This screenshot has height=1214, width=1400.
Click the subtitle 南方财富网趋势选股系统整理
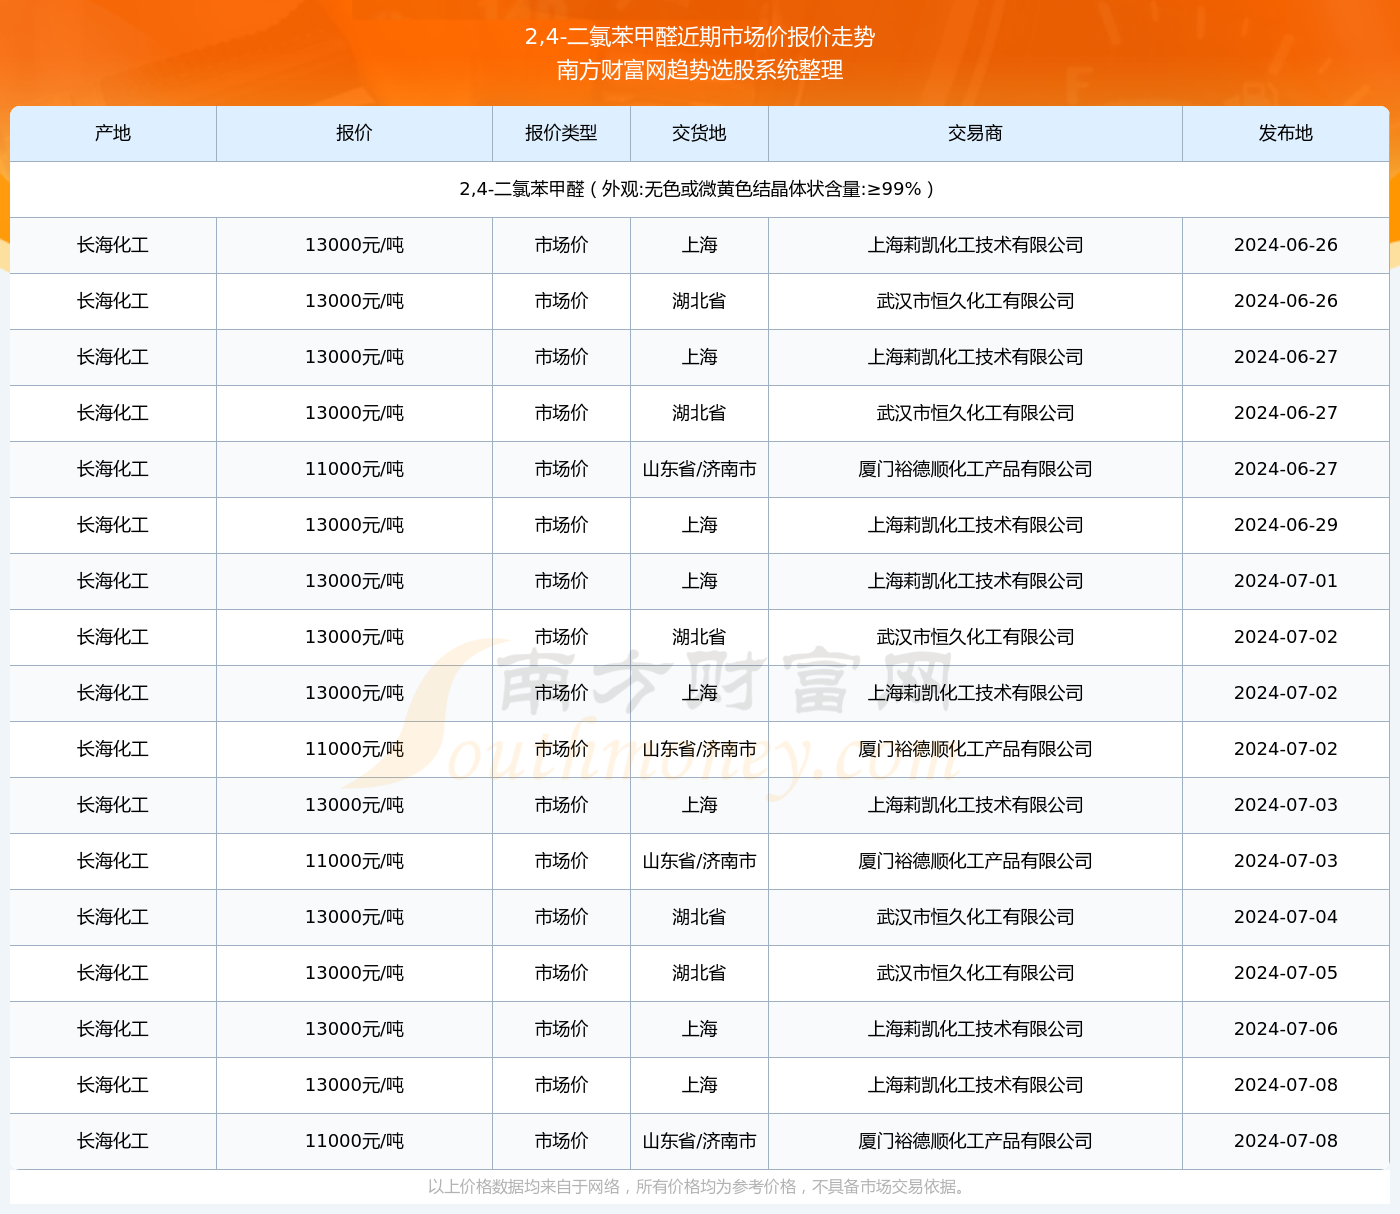tap(700, 70)
